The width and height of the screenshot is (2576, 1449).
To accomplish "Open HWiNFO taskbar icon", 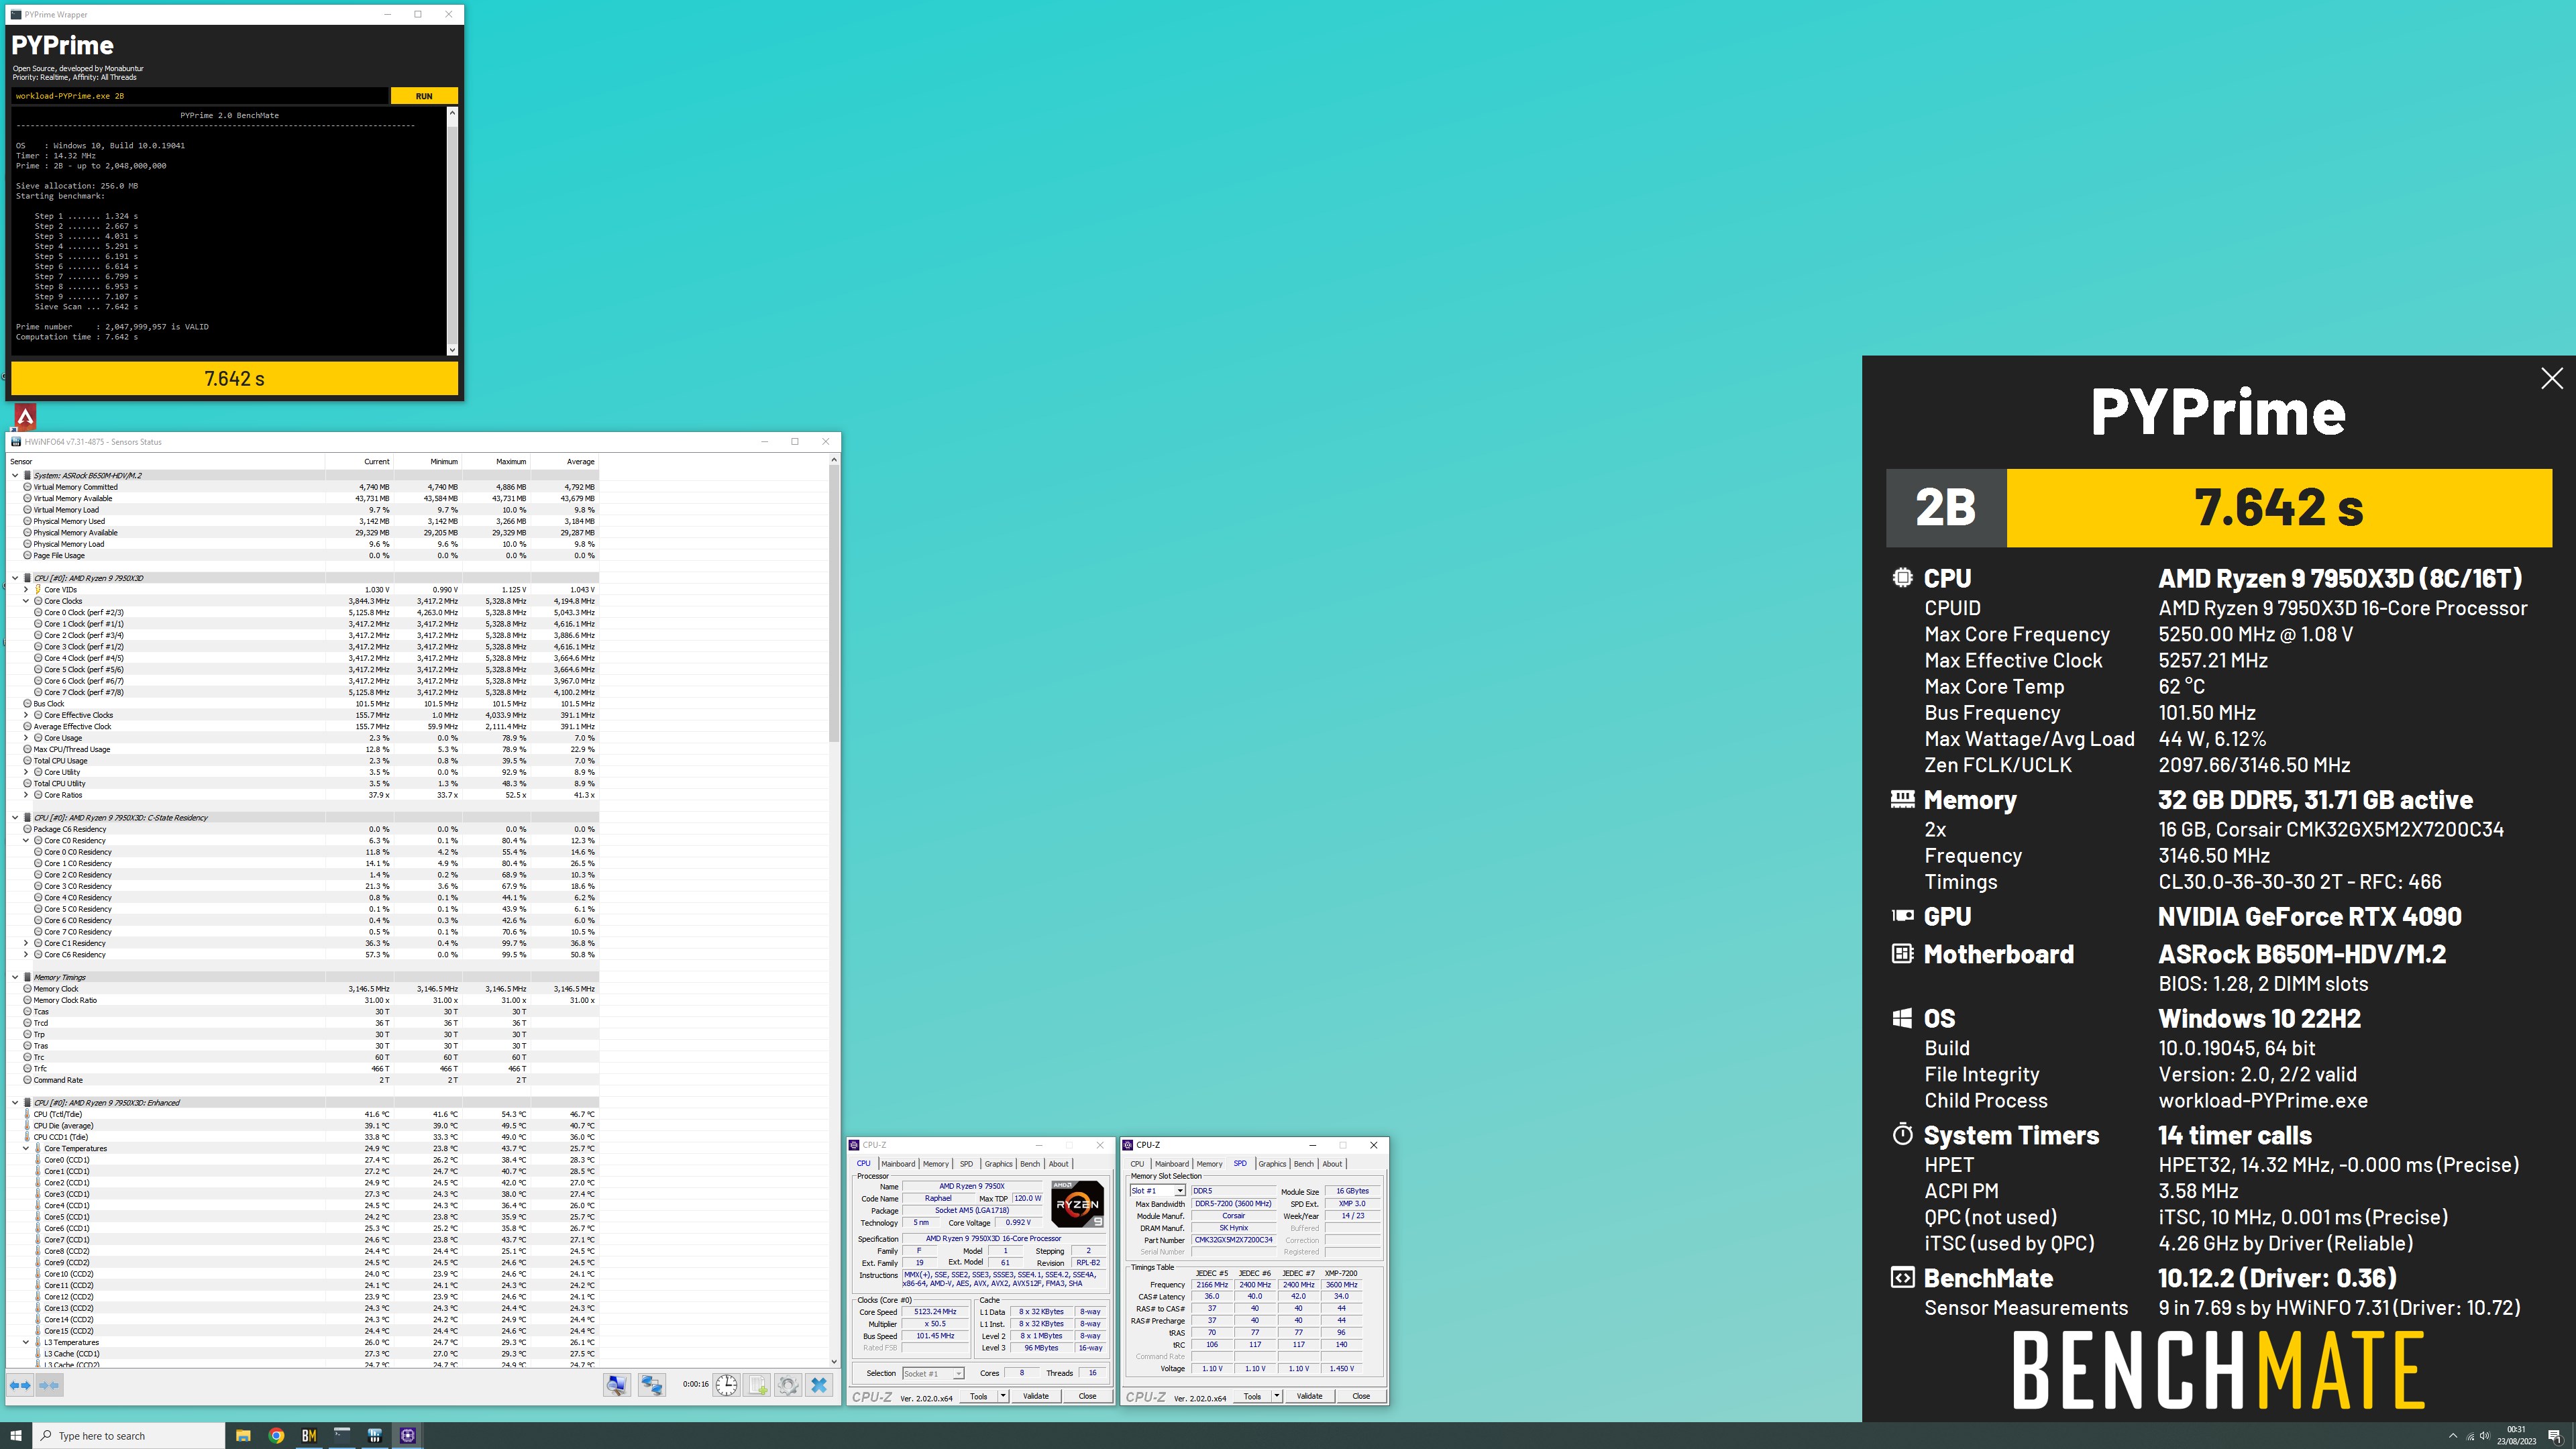I will 375,1435.
